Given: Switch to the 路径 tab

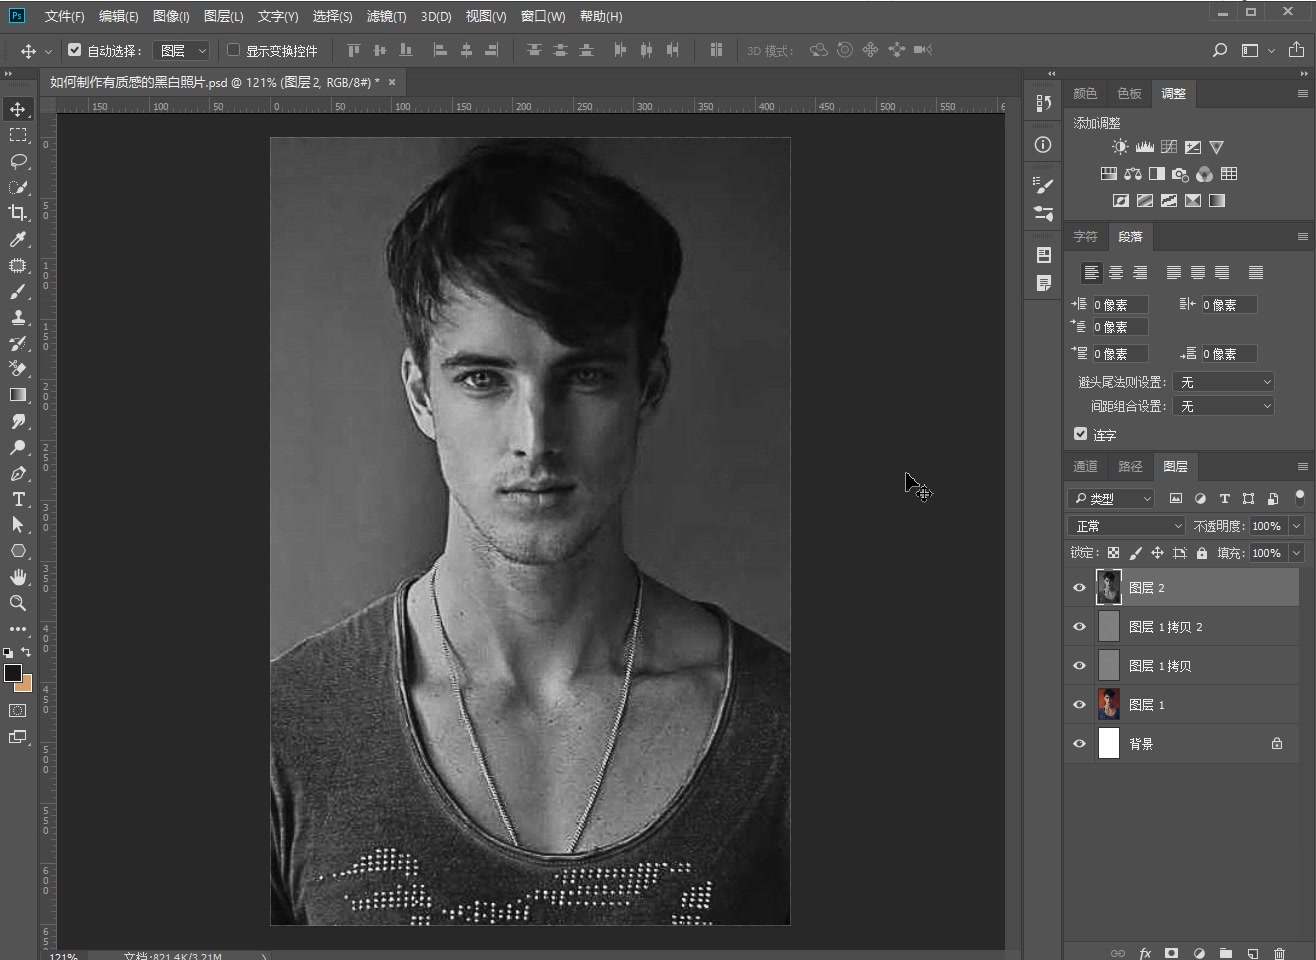Looking at the screenshot, I should pos(1130,467).
